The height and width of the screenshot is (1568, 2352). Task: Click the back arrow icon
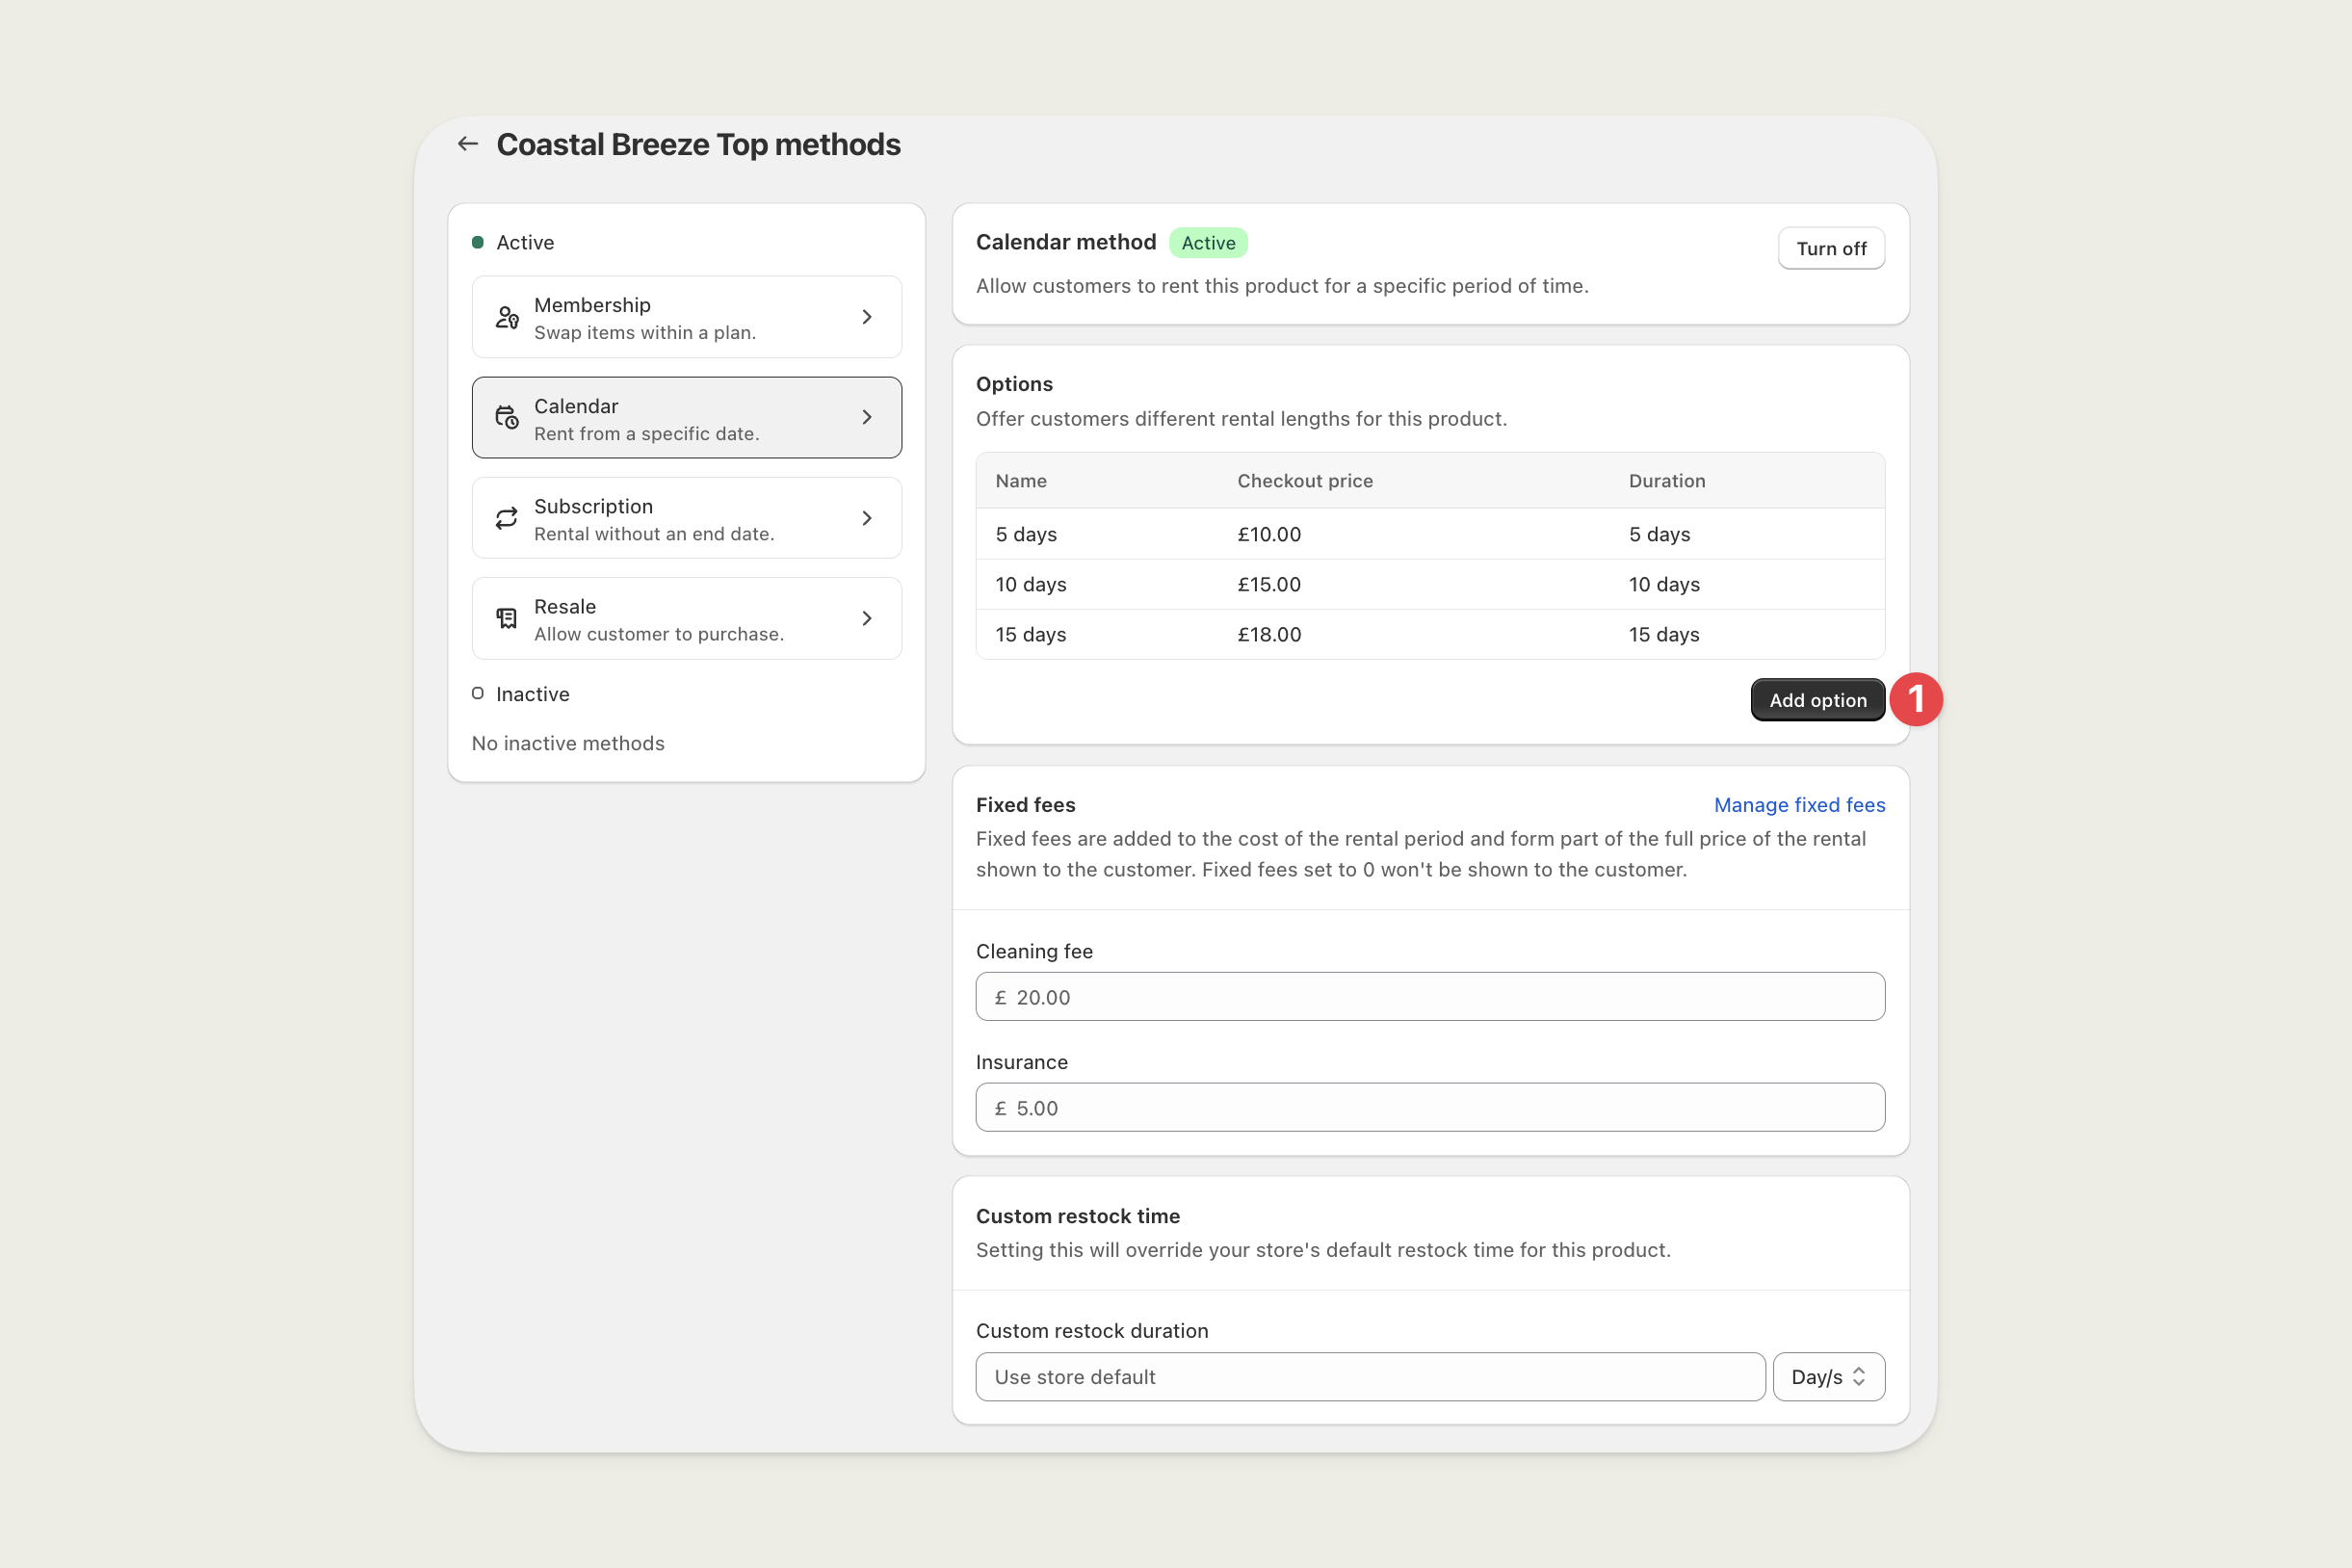pos(467,144)
